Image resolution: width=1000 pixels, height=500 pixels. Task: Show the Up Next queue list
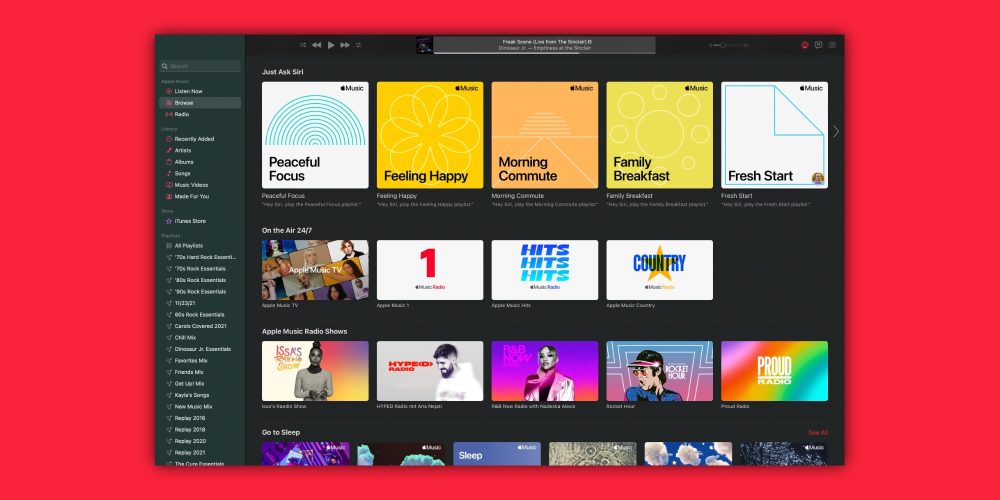pos(832,45)
